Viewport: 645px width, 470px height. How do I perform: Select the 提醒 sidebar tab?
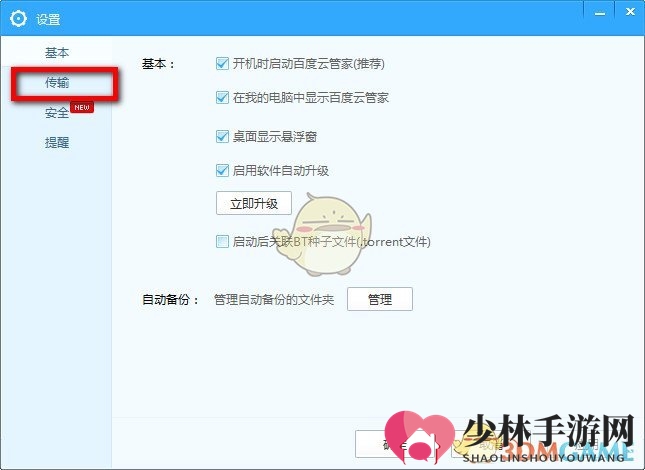pyautogui.click(x=57, y=143)
